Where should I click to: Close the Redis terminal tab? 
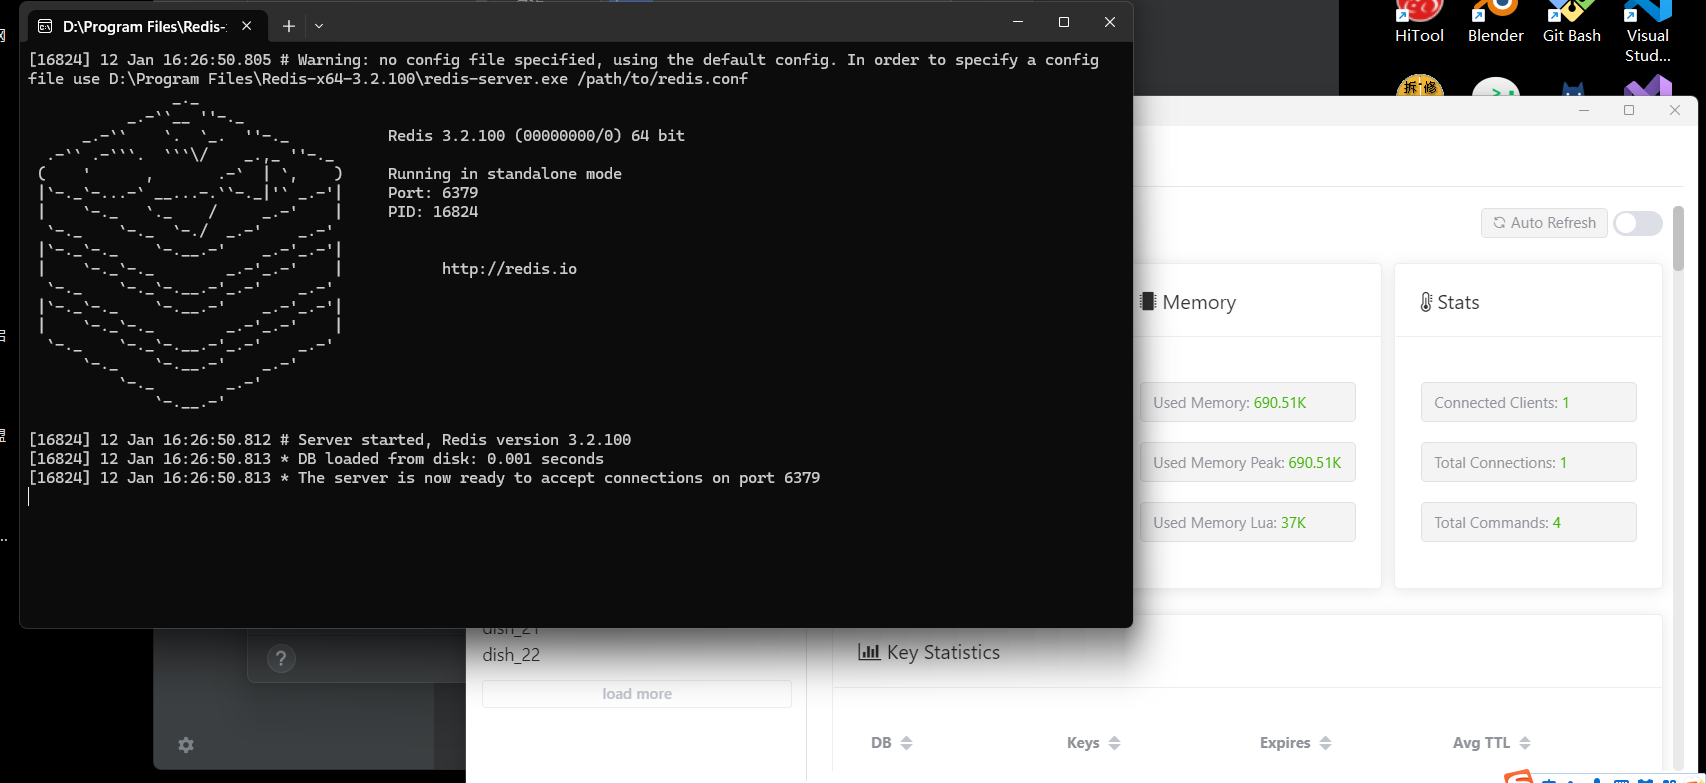(x=247, y=26)
